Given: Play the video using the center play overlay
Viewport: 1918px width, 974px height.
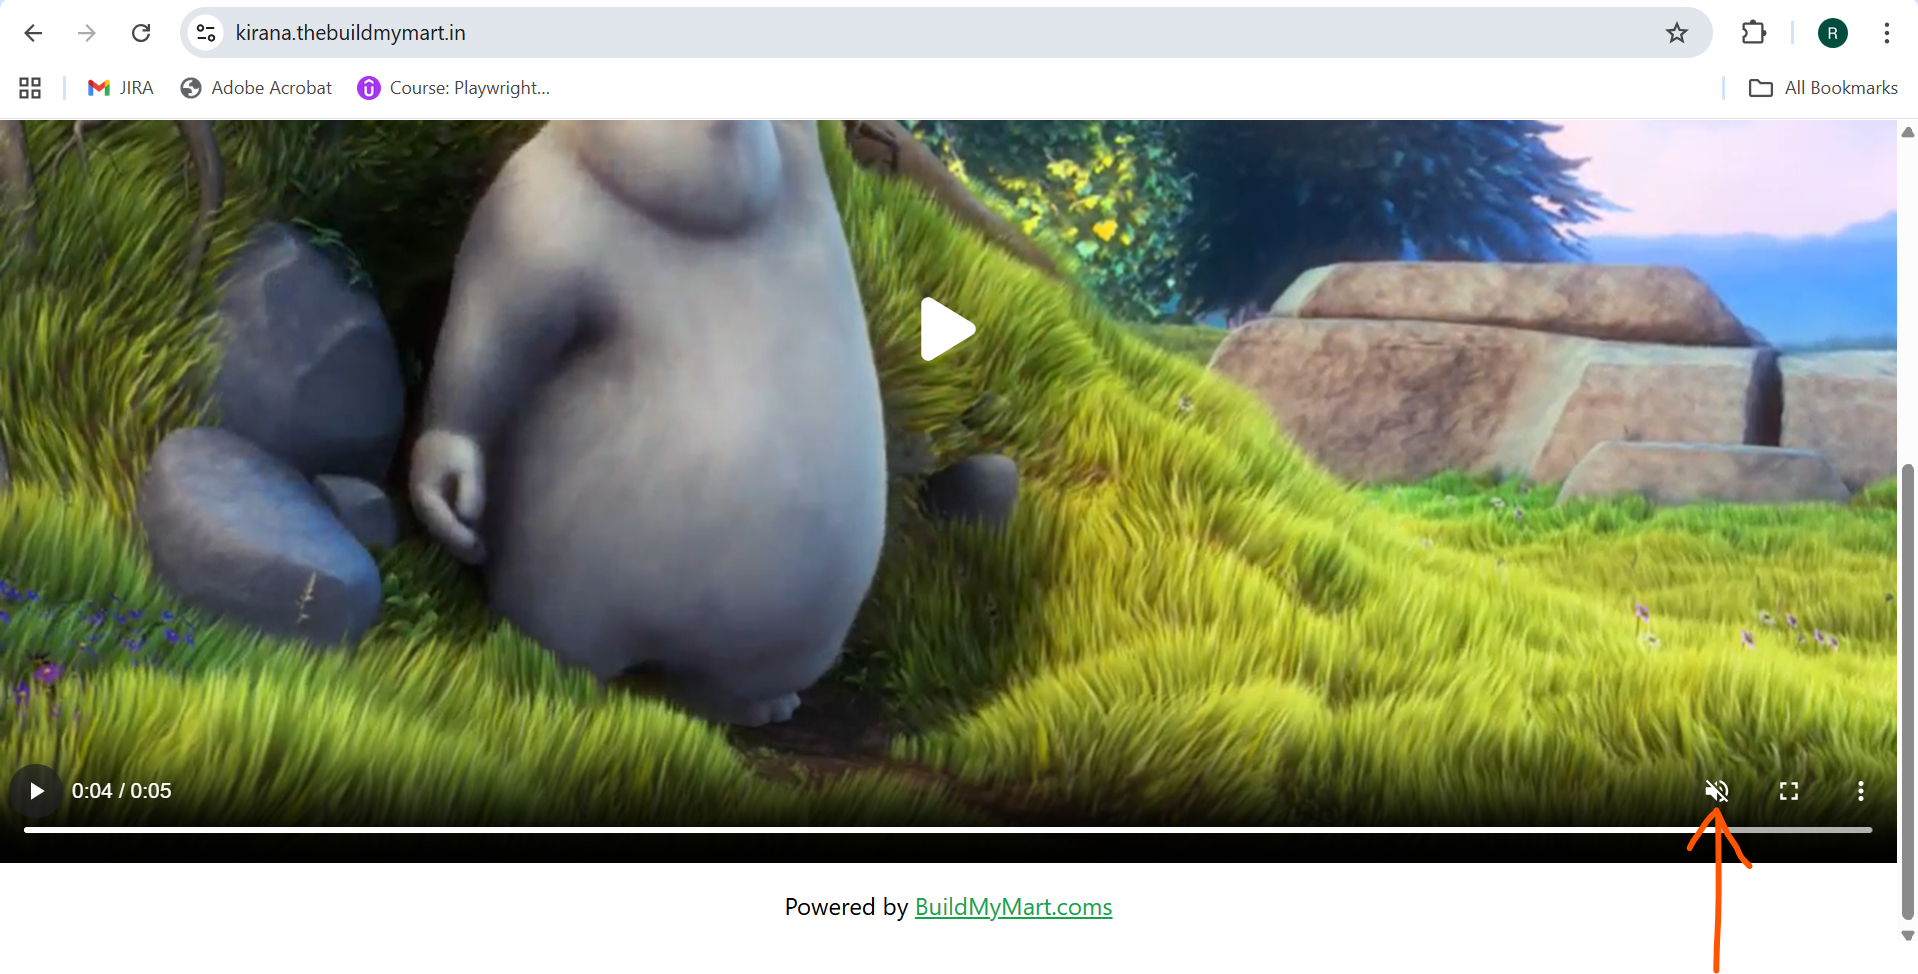Looking at the screenshot, I should pos(947,329).
